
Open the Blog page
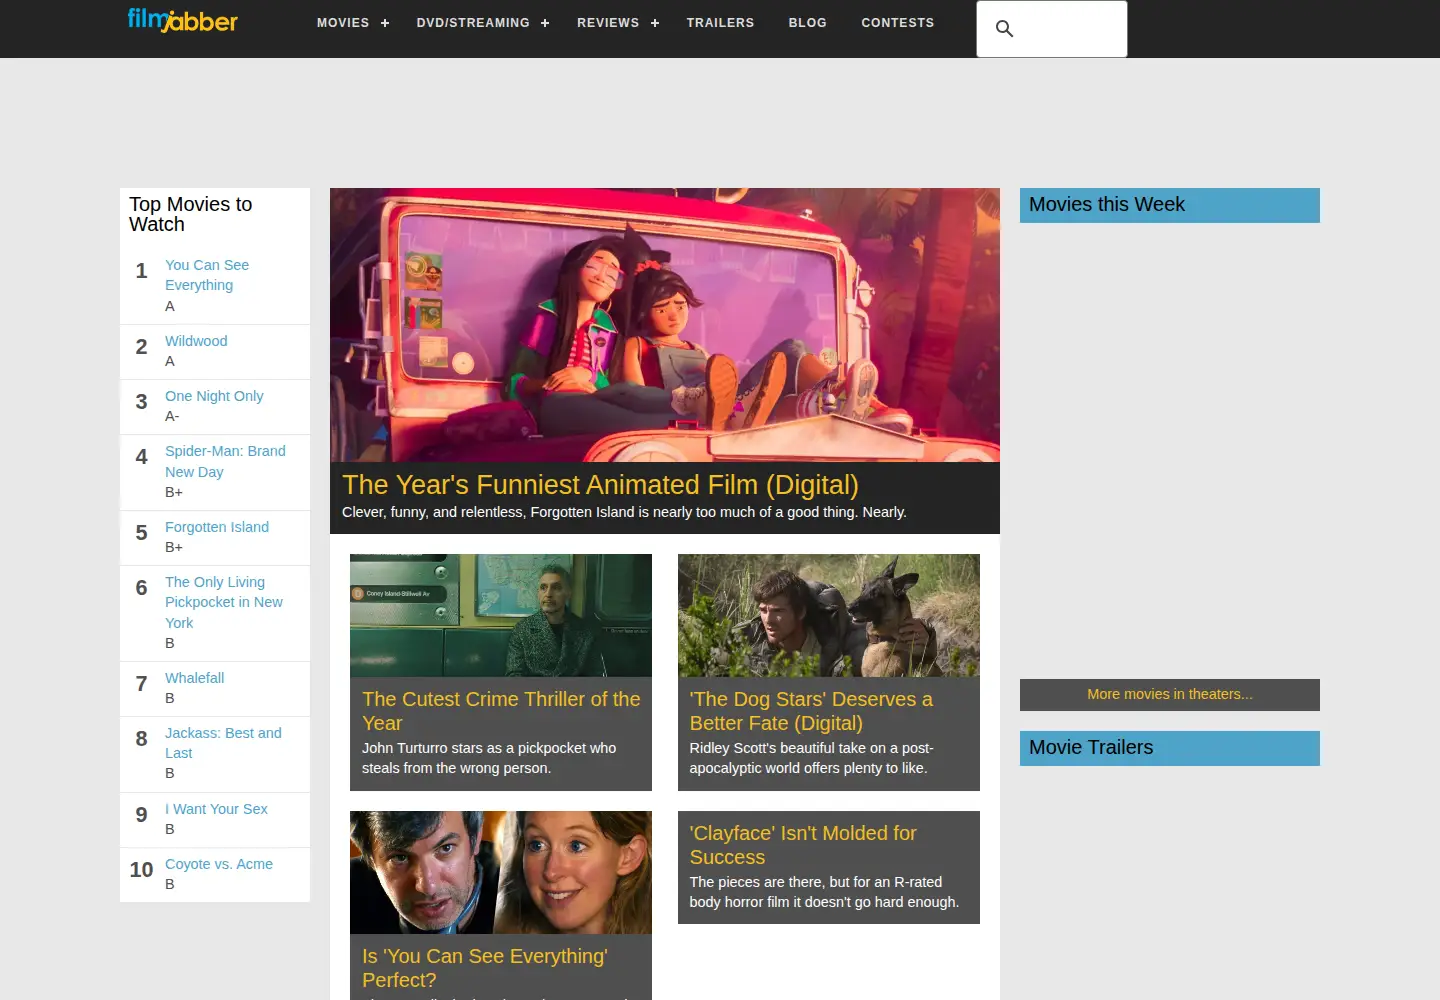[807, 23]
